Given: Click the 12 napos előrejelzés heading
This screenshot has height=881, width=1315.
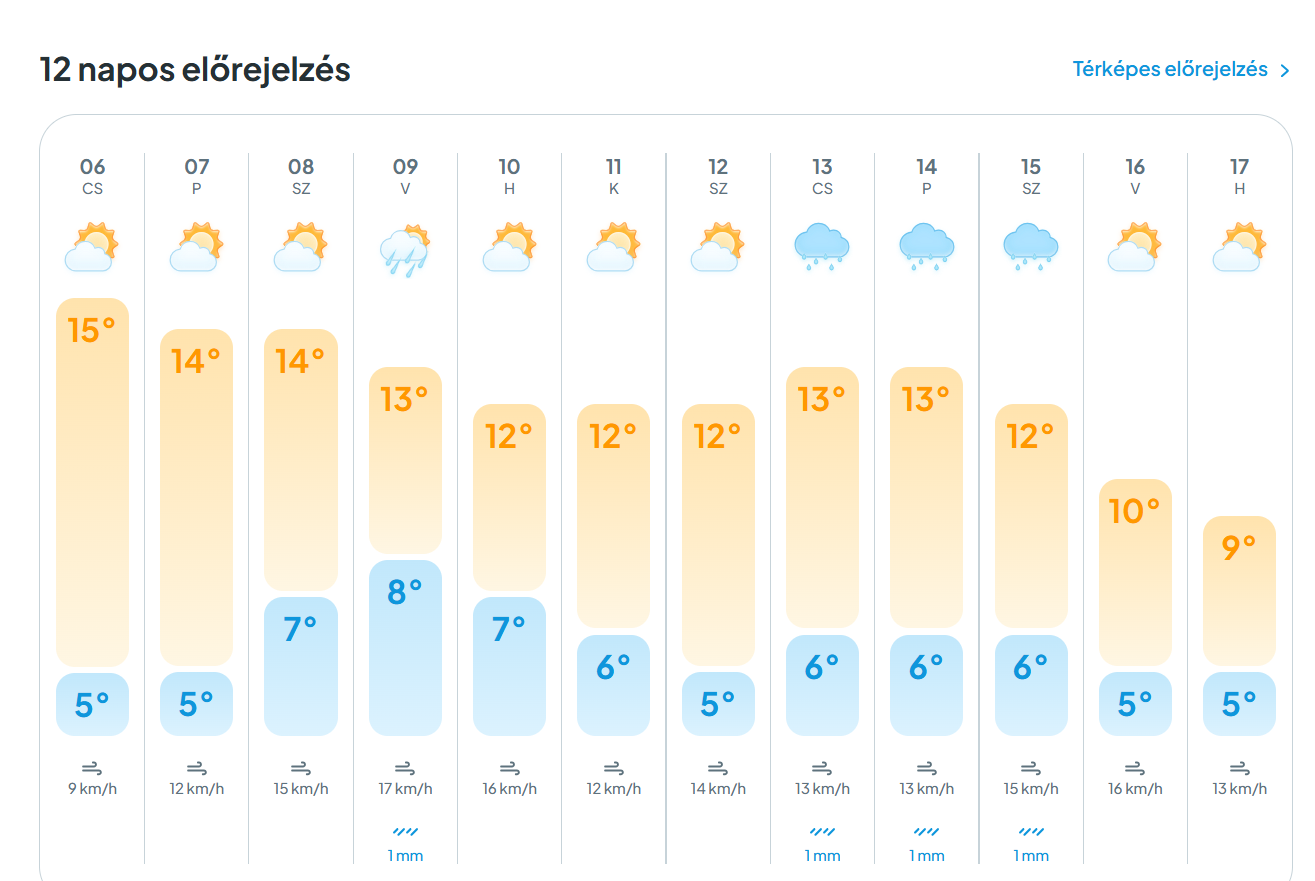Looking at the screenshot, I should point(195,70).
